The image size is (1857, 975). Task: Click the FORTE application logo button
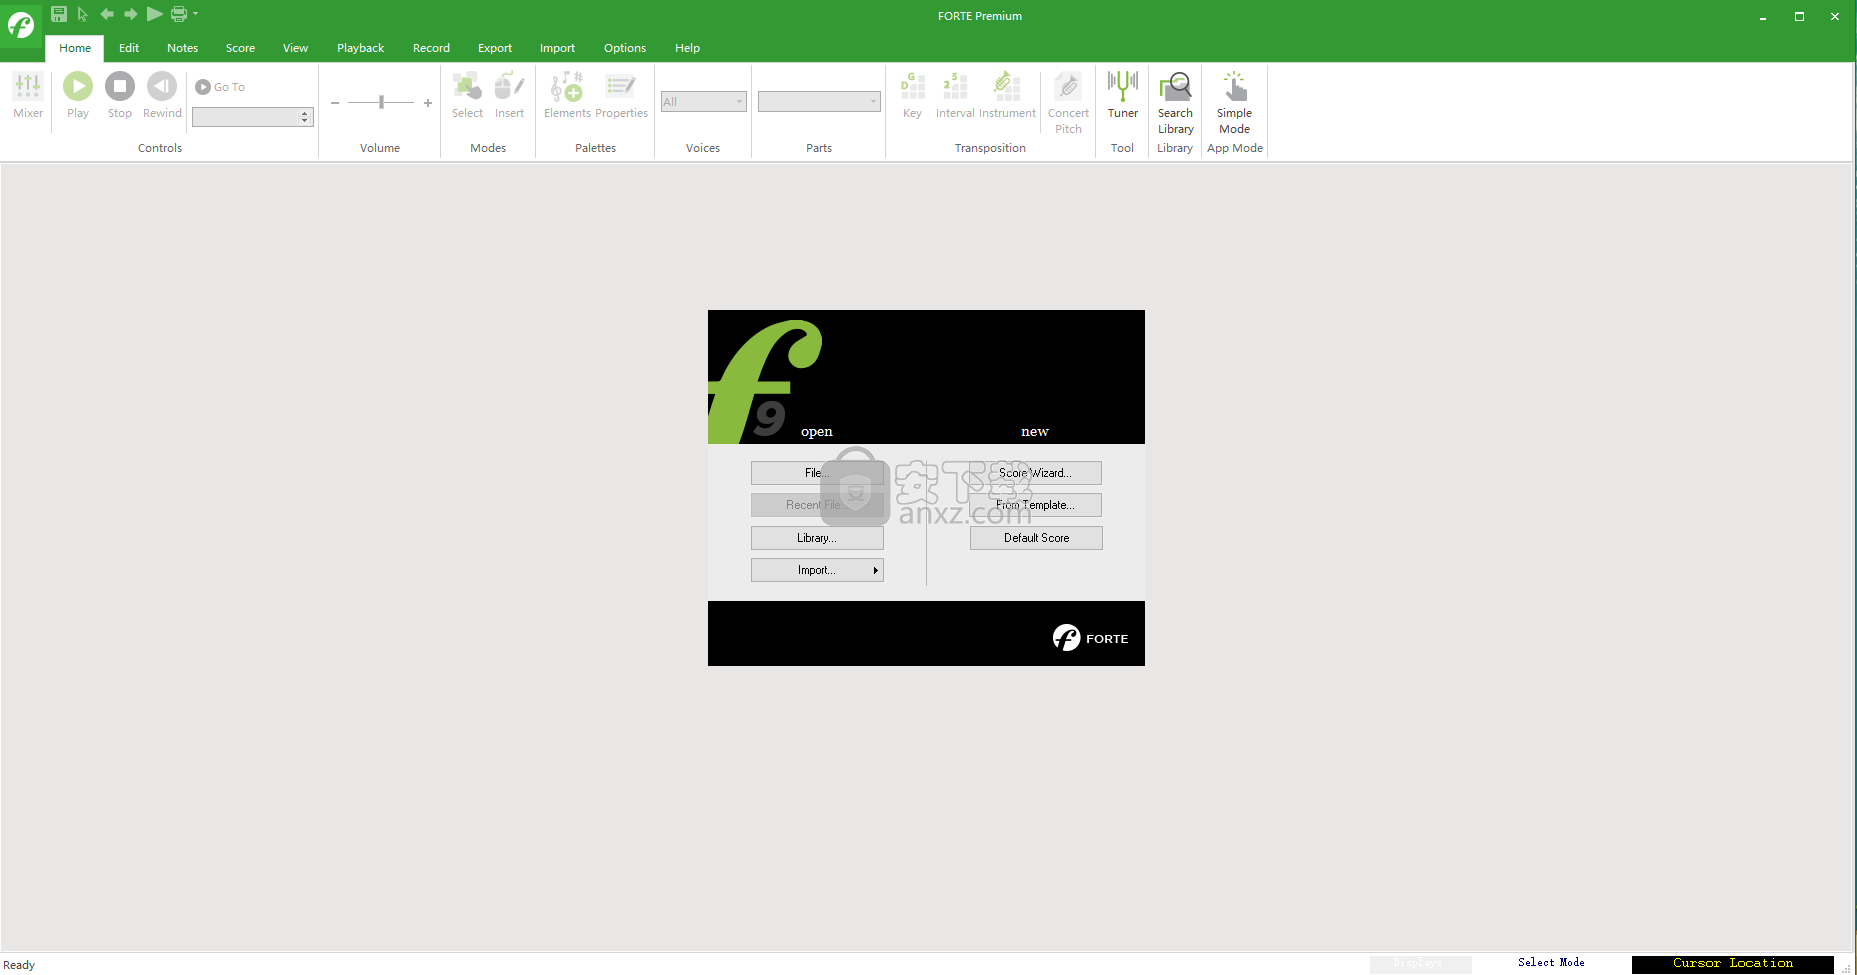point(21,24)
